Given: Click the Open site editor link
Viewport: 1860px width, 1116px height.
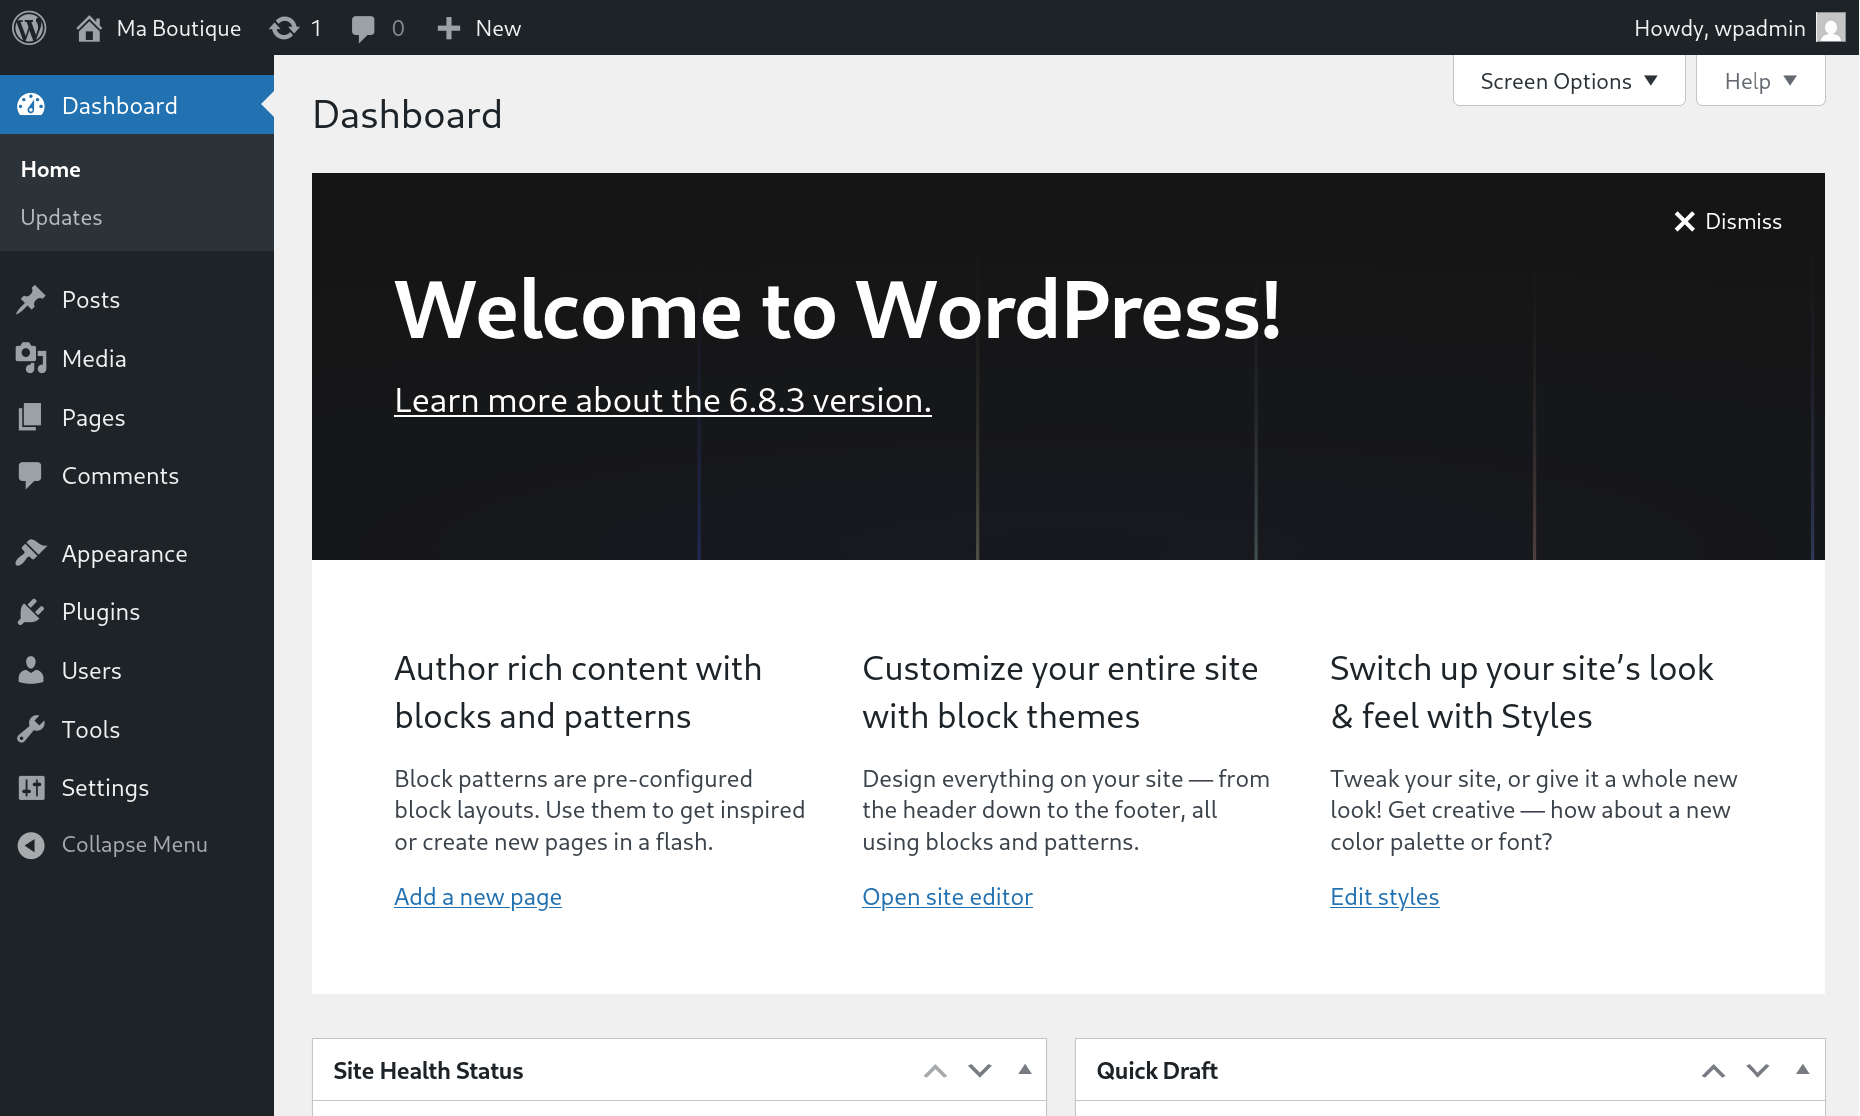Looking at the screenshot, I should coord(947,897).
